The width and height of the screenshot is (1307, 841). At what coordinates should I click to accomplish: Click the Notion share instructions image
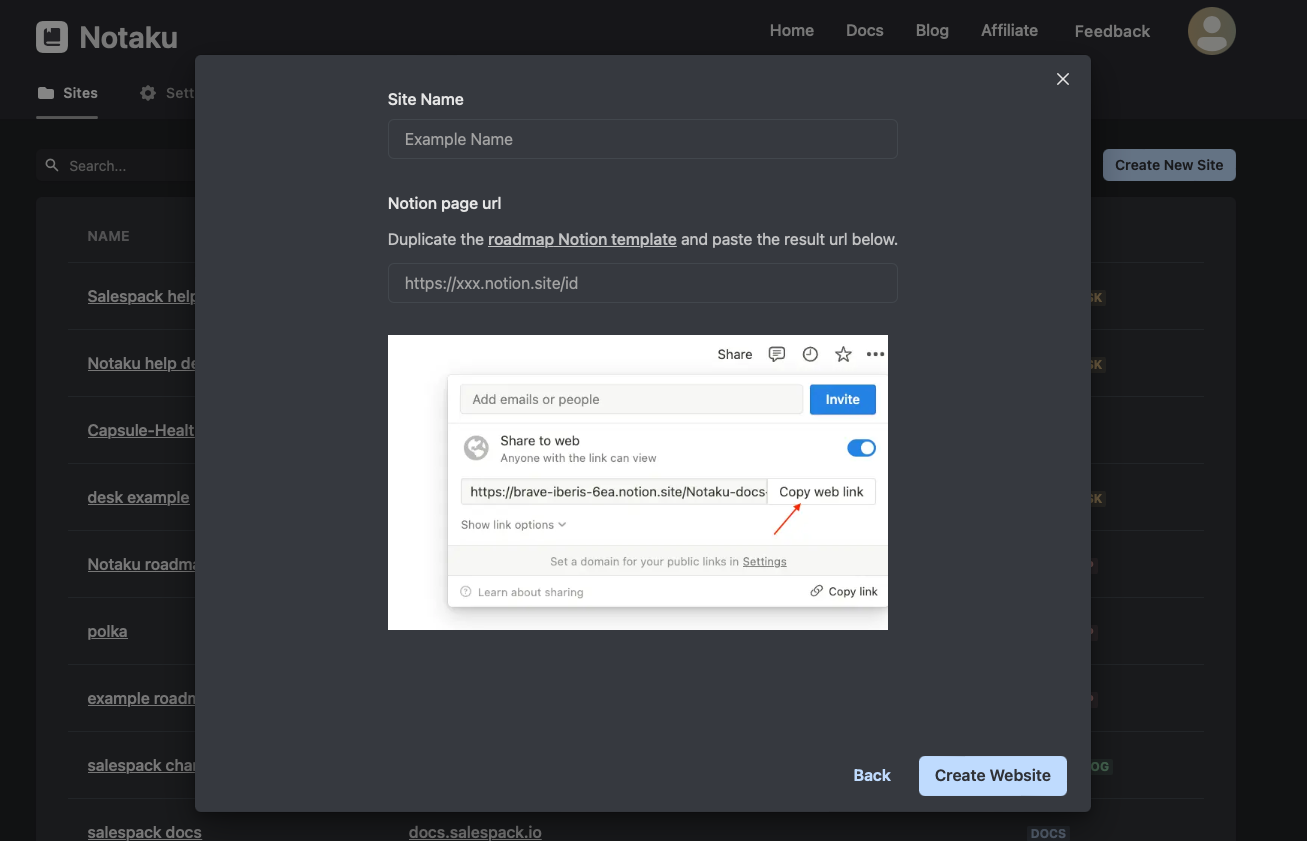coord(638,482)
